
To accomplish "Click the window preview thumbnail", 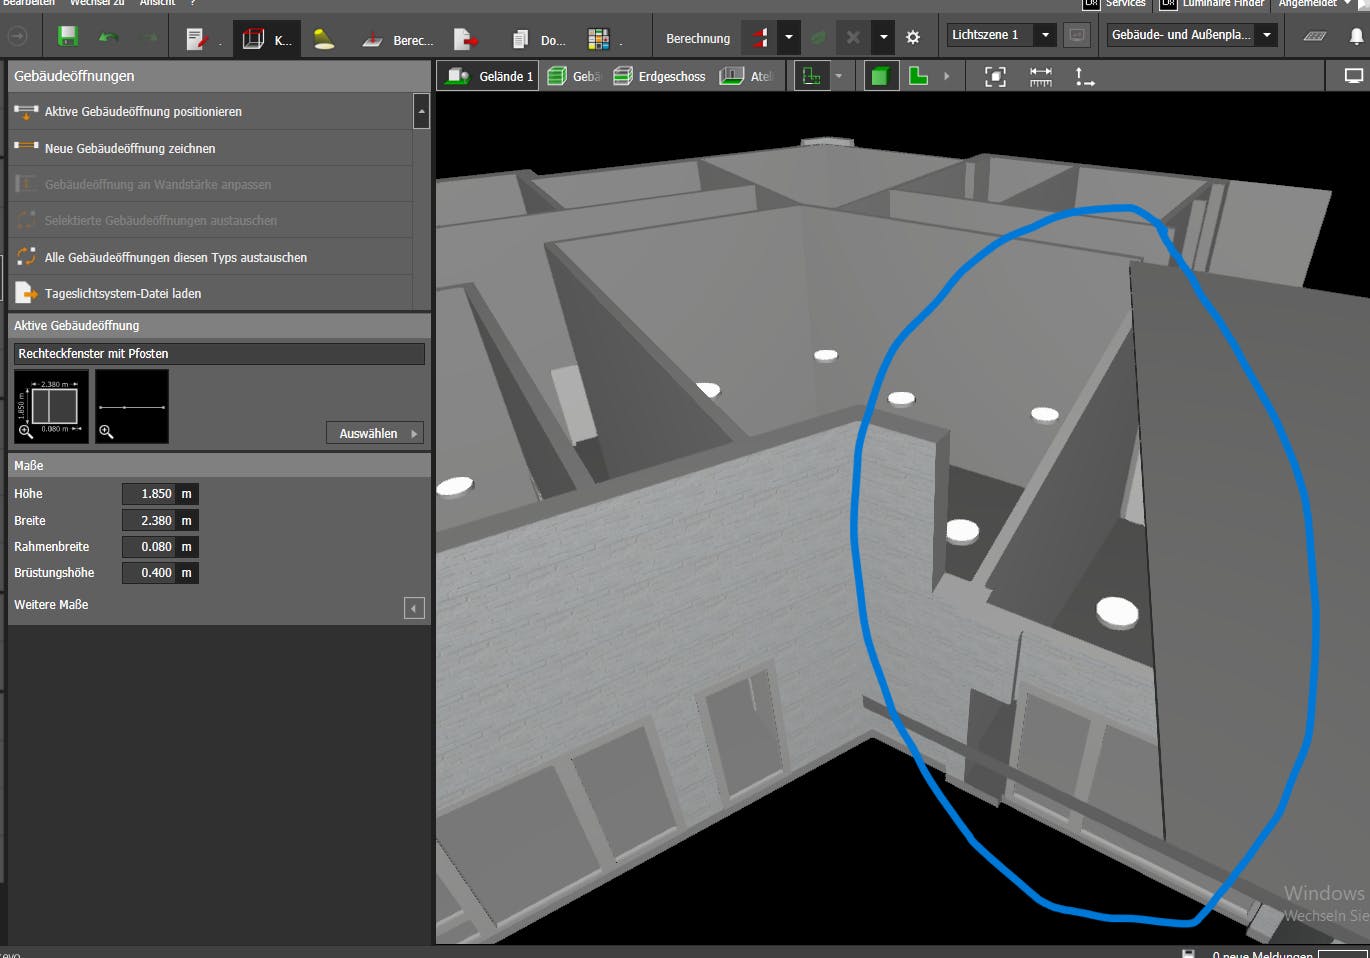I will click(52, 406).
